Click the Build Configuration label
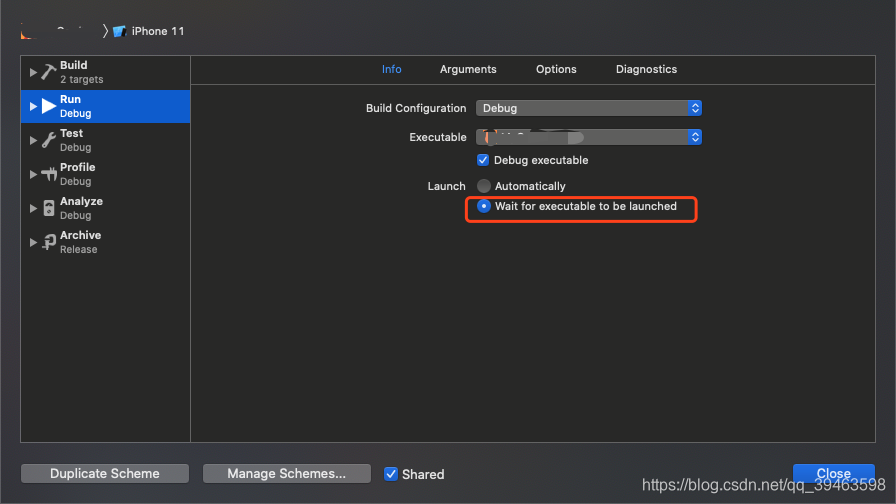Viewport: 896px width, 504px height. (416, 108)
